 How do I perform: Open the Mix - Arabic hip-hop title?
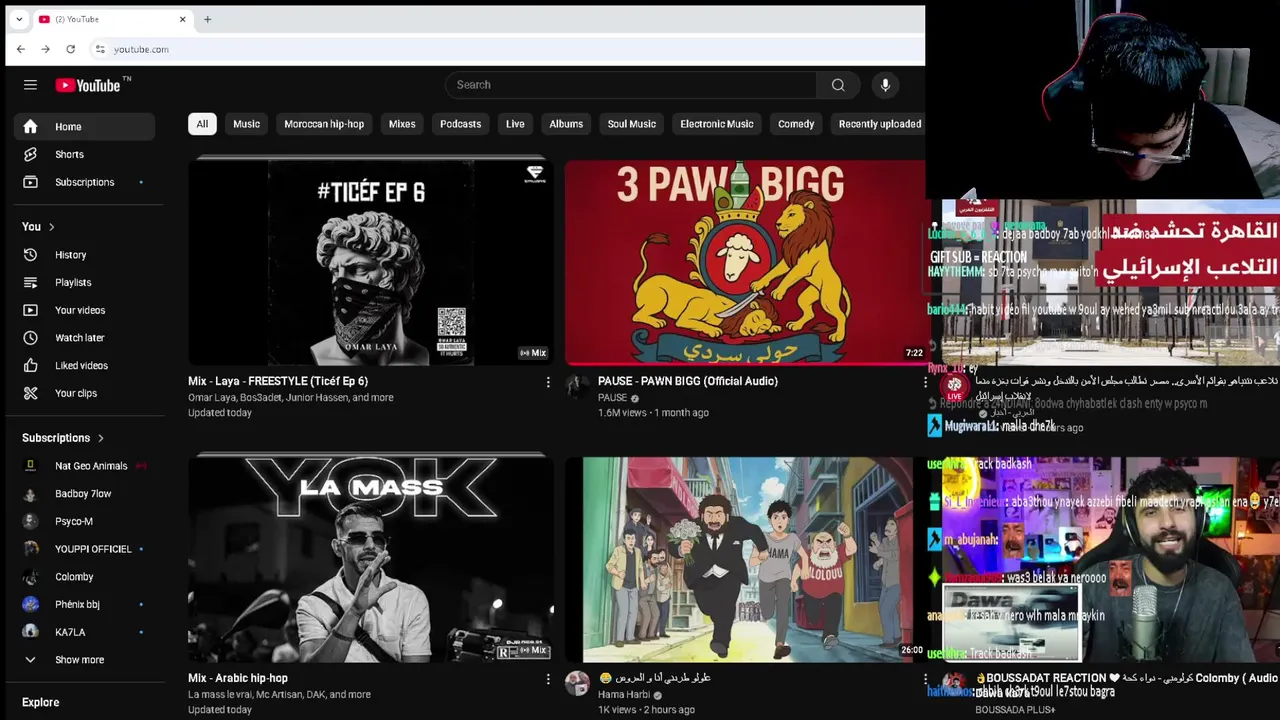pyautogui.click(x=238, y=678)
